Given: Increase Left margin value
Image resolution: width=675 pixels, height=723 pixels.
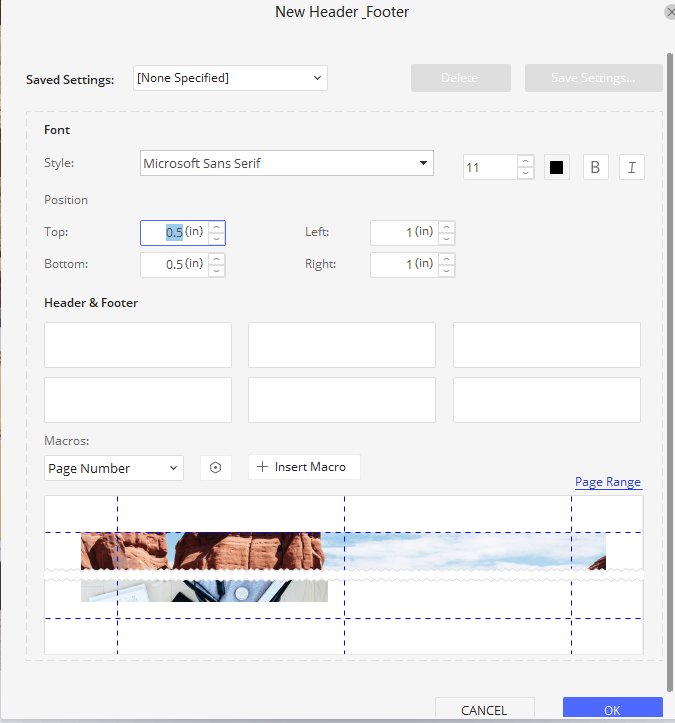Looking at the screenshot, I should 446,227.
